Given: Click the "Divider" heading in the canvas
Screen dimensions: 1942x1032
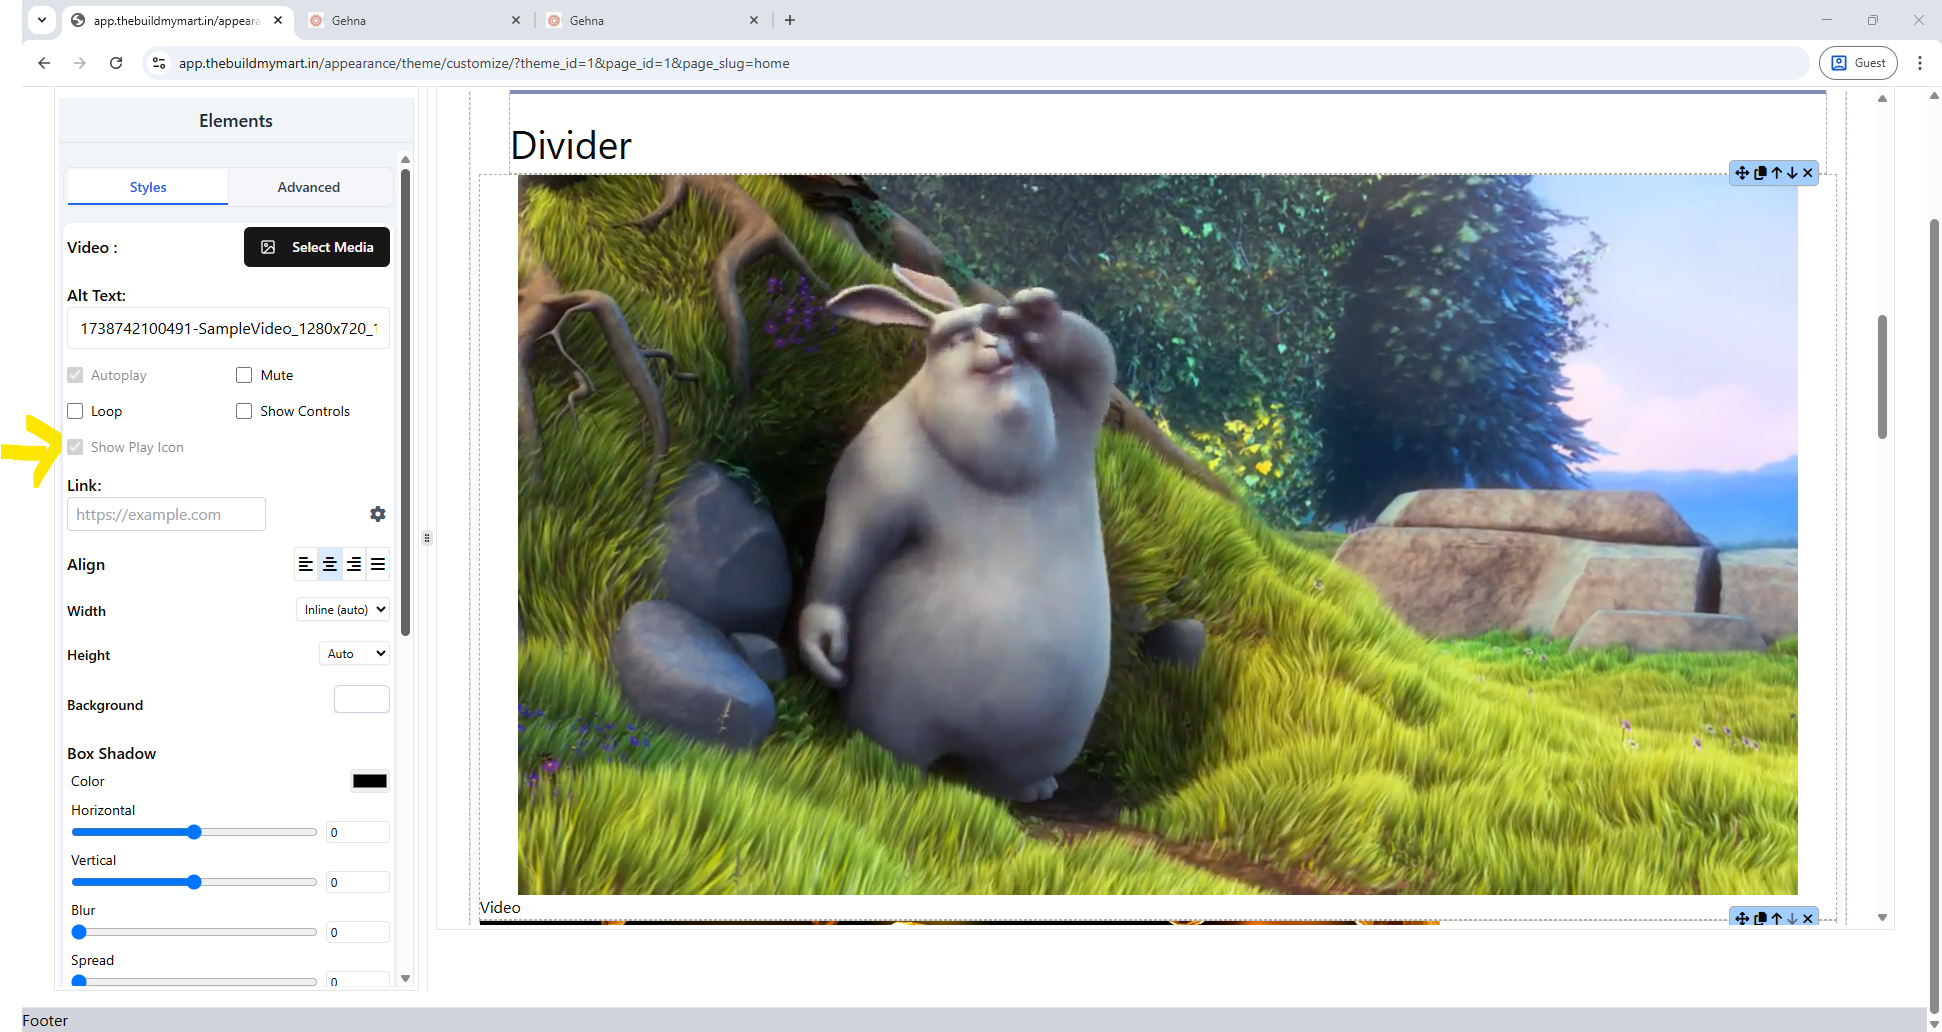Looking at the screenshot, I should pyautogui.click(x=571, y=146).
